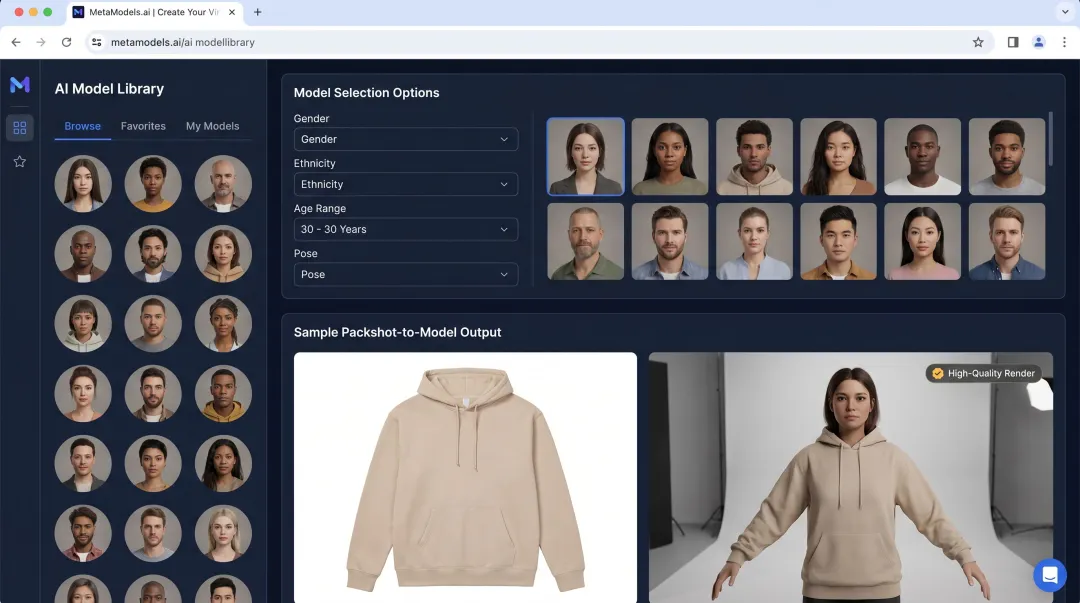The image size is (1080, 603).
Task: Select the woman in light blue shirt thumbnail
Action: (754, 241)
